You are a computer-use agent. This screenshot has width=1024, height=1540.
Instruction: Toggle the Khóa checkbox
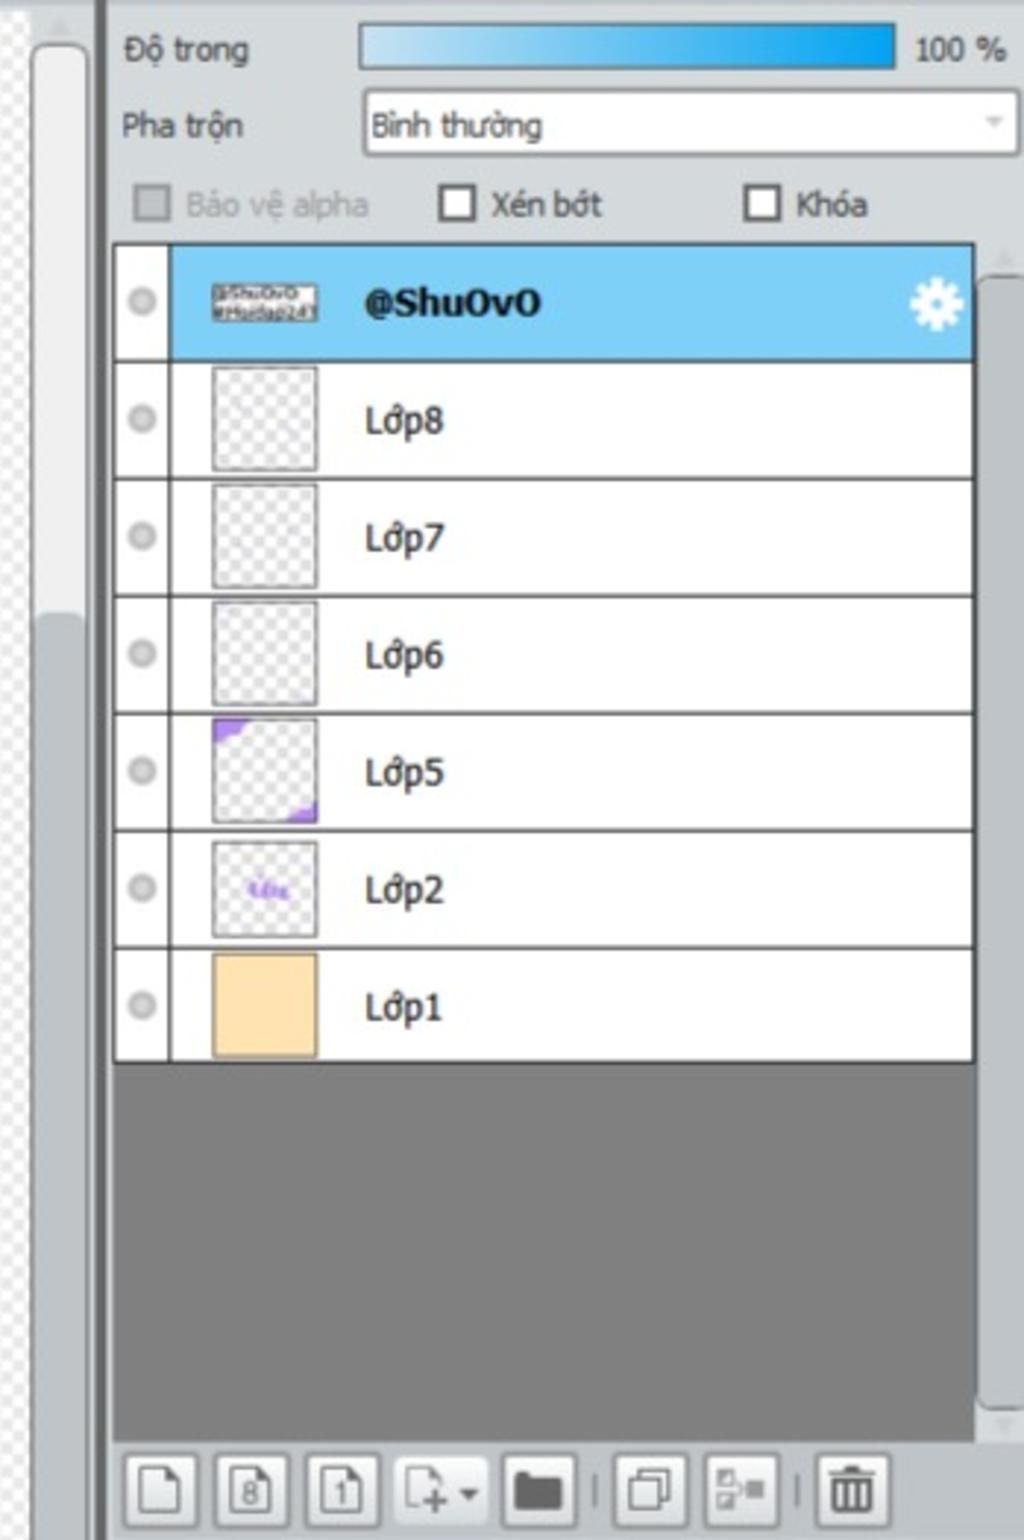[x=762, y=203]
